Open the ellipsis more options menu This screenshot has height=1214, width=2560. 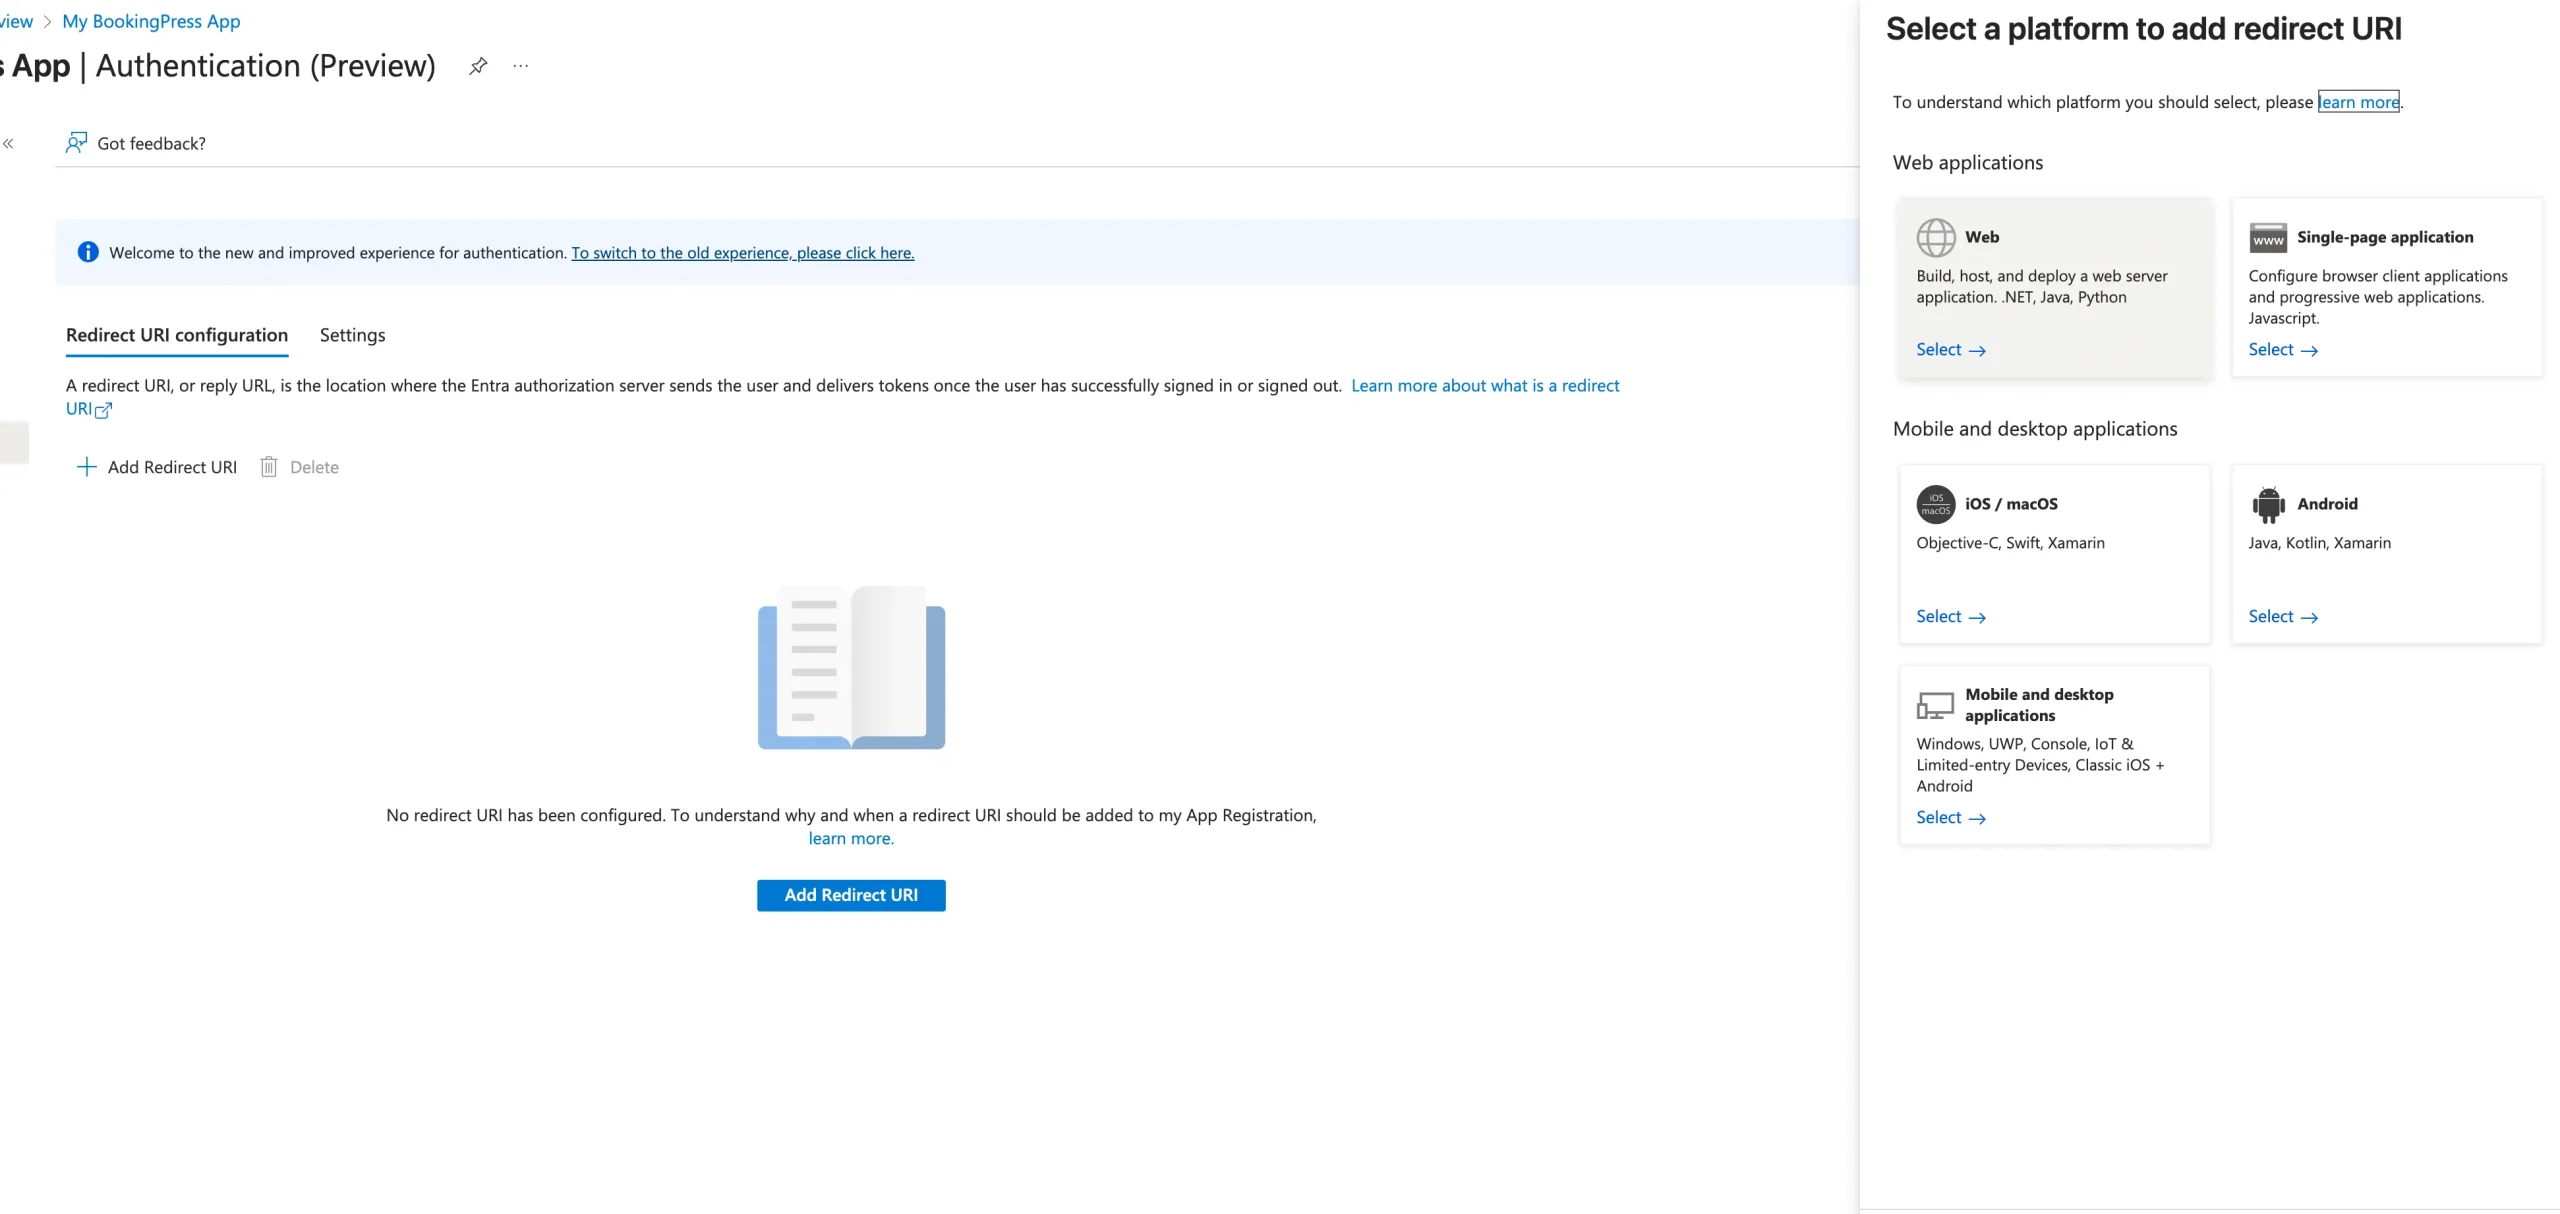coord(520,66)
